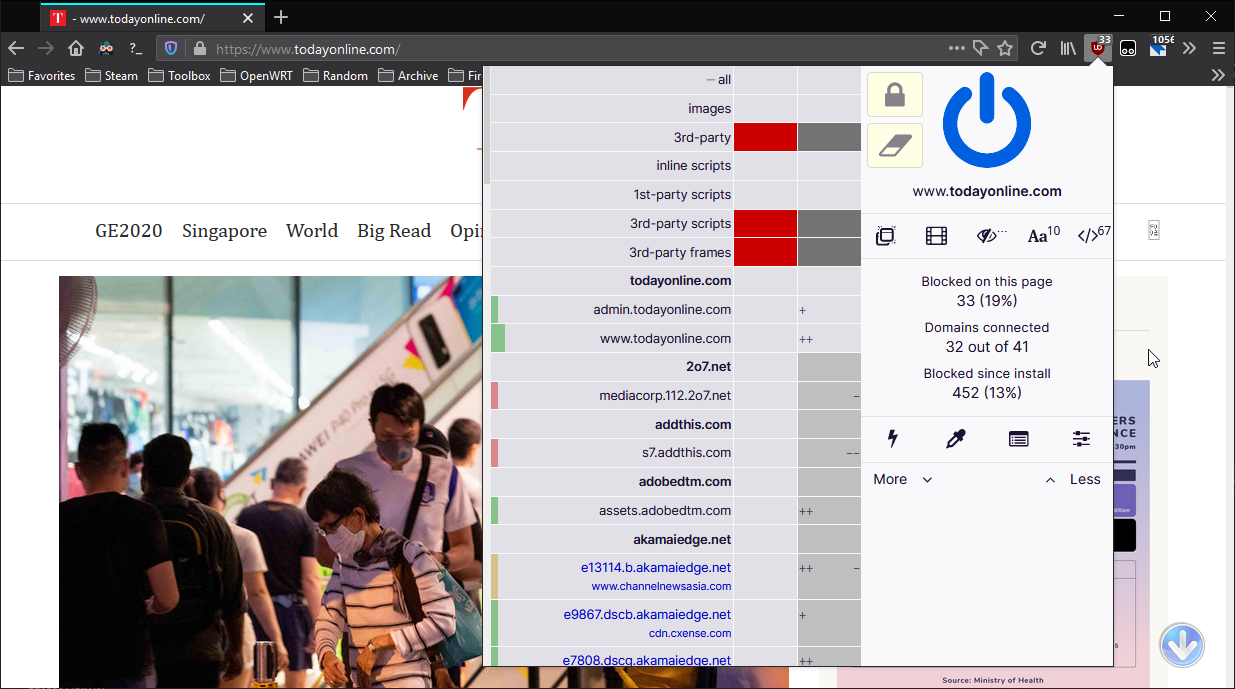Open a new tab with plus button

click(x=281, y=17)
